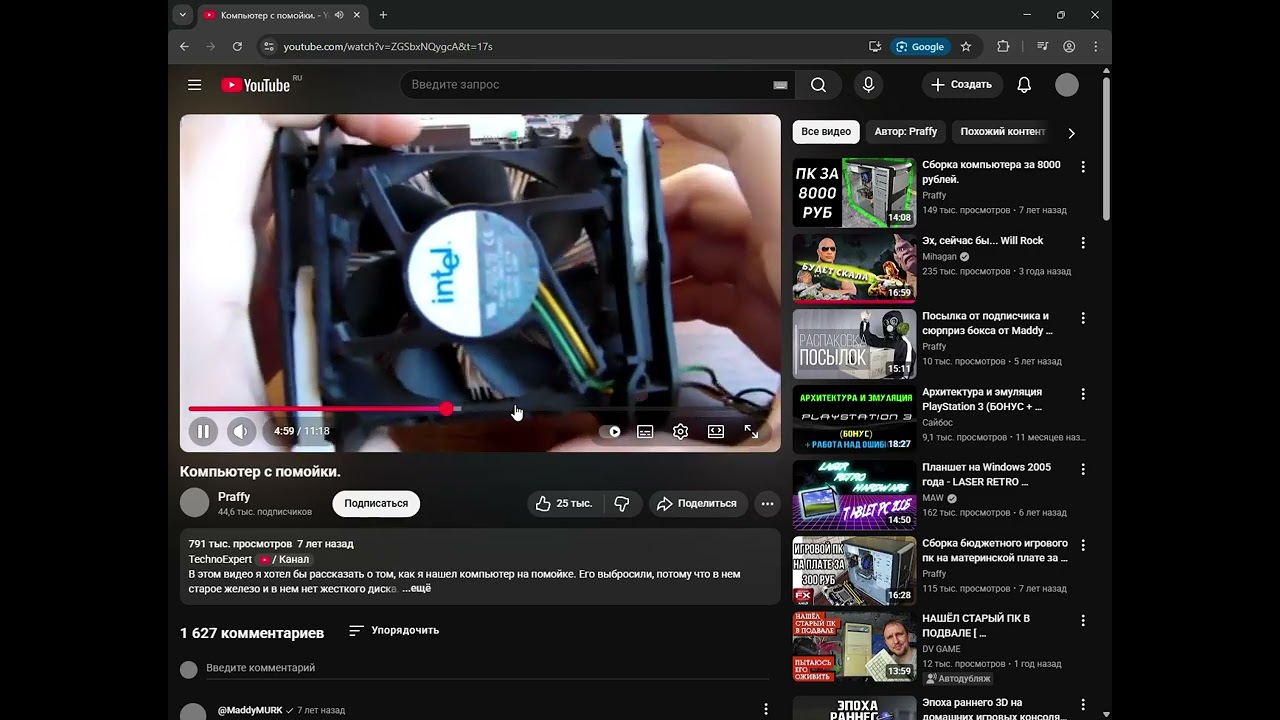Open Сборка компьютера за 8000 рублей thumbnail
Viewport: 1280px width, 720px height.
[x=854, y=193]
